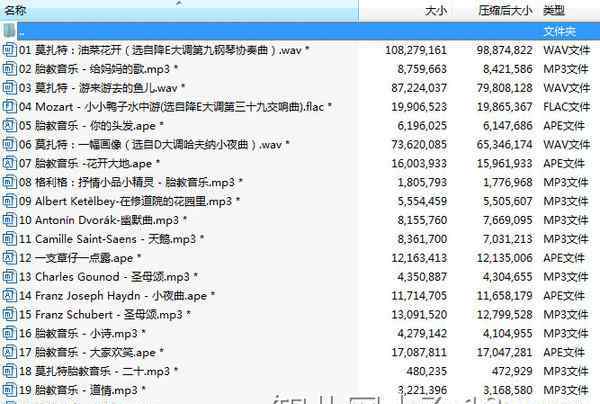
Task: Click file icon for 01 莫扎特 油菜花开 wav
Action: 10,49
